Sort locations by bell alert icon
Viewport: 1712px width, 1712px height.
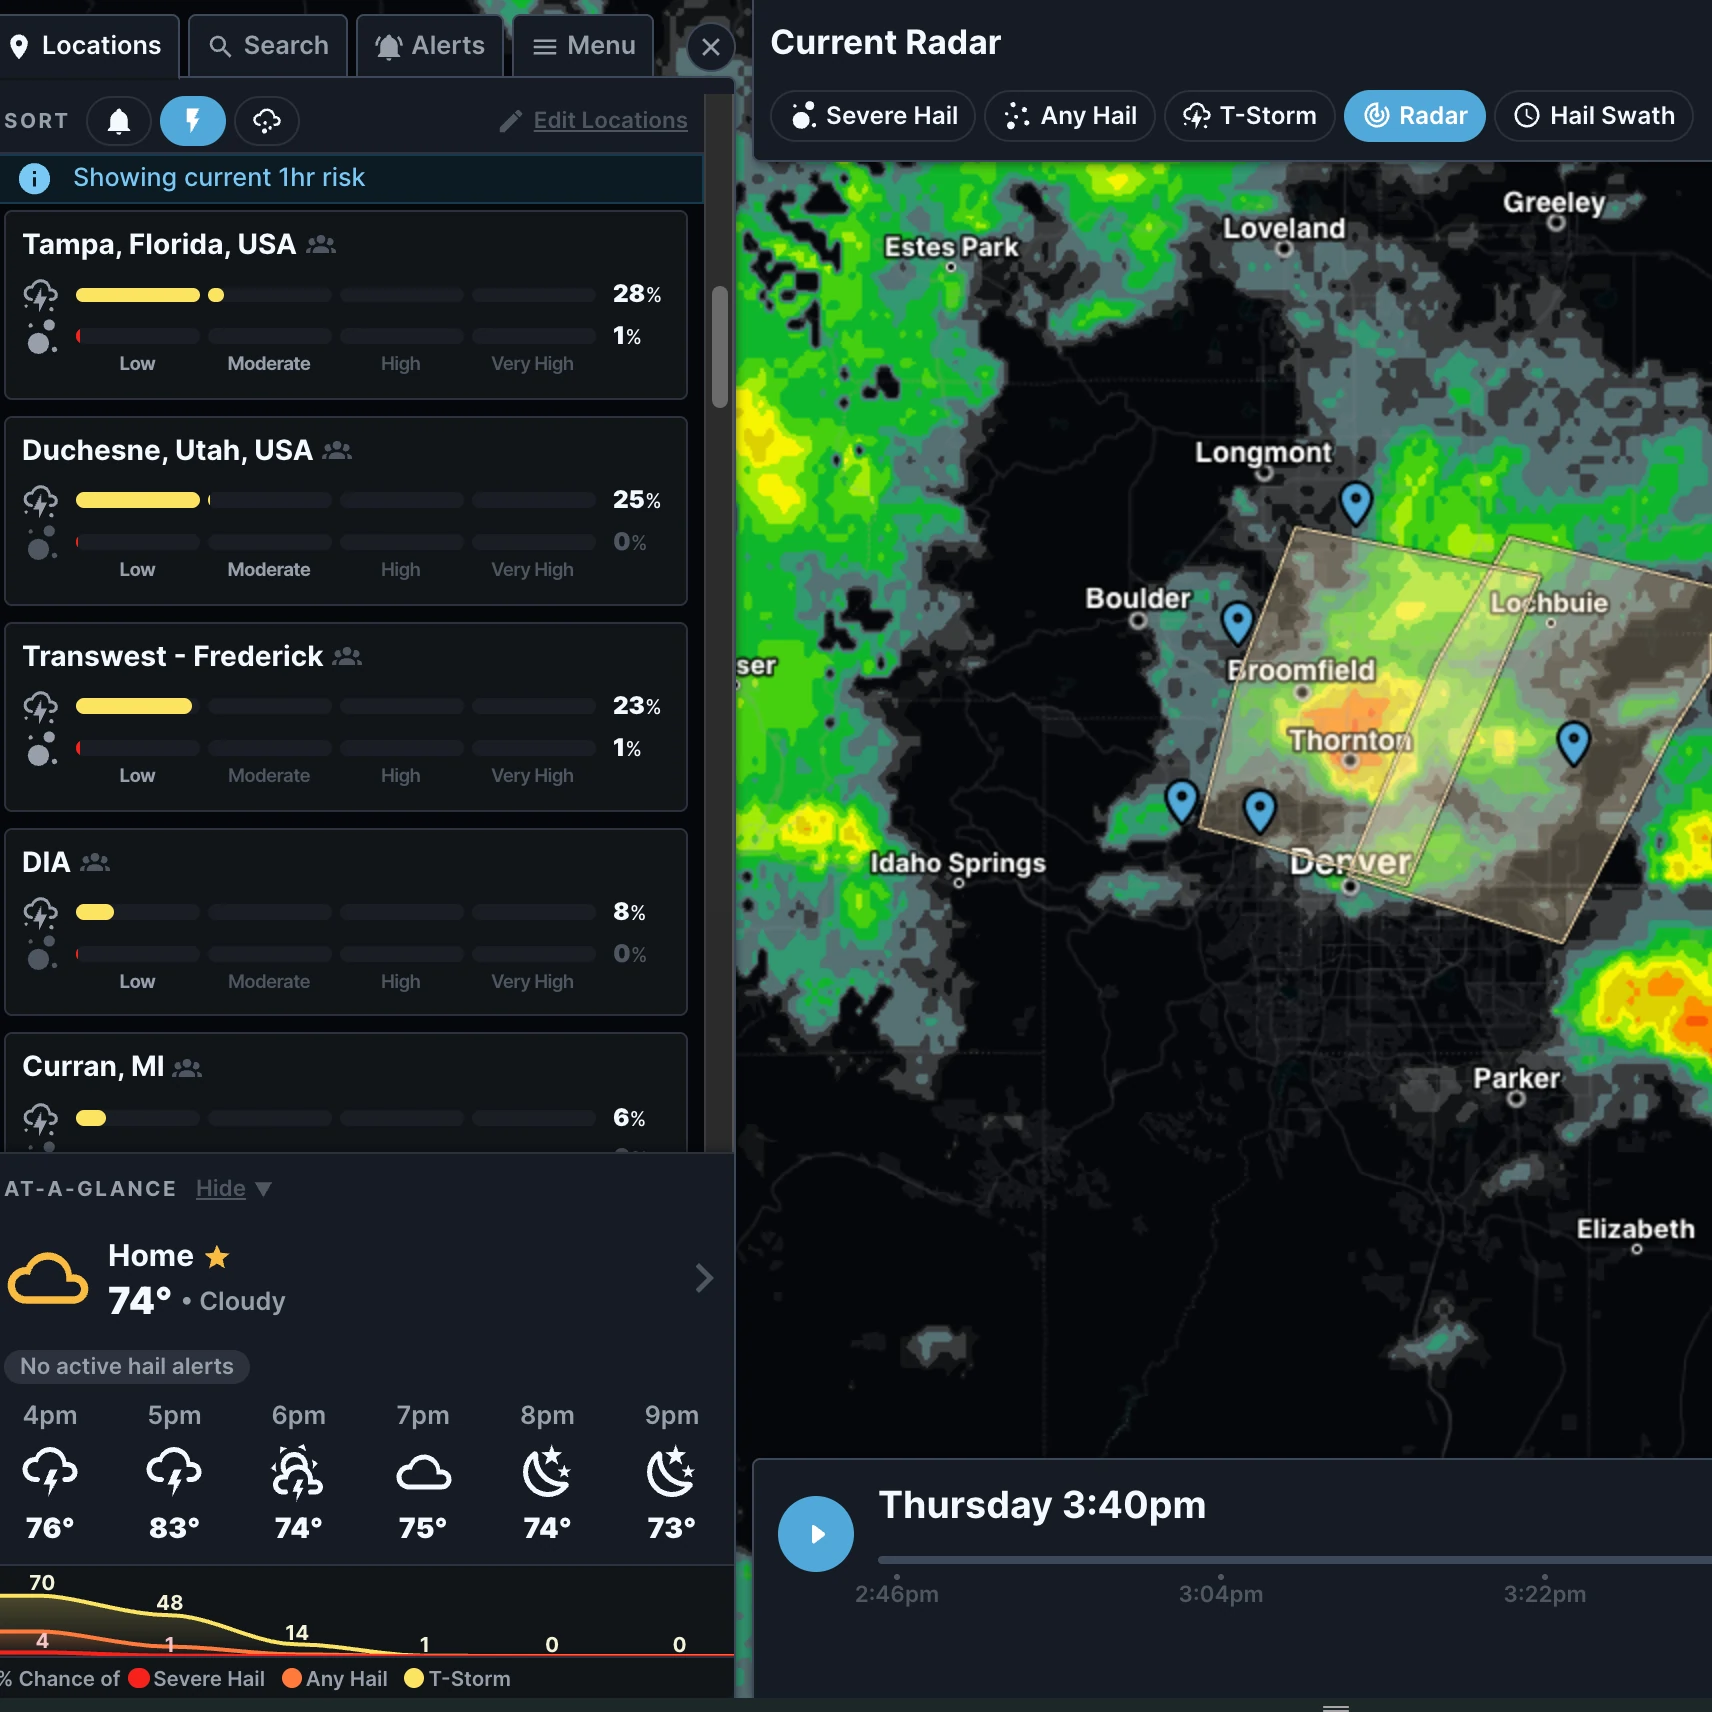[119, 121]
